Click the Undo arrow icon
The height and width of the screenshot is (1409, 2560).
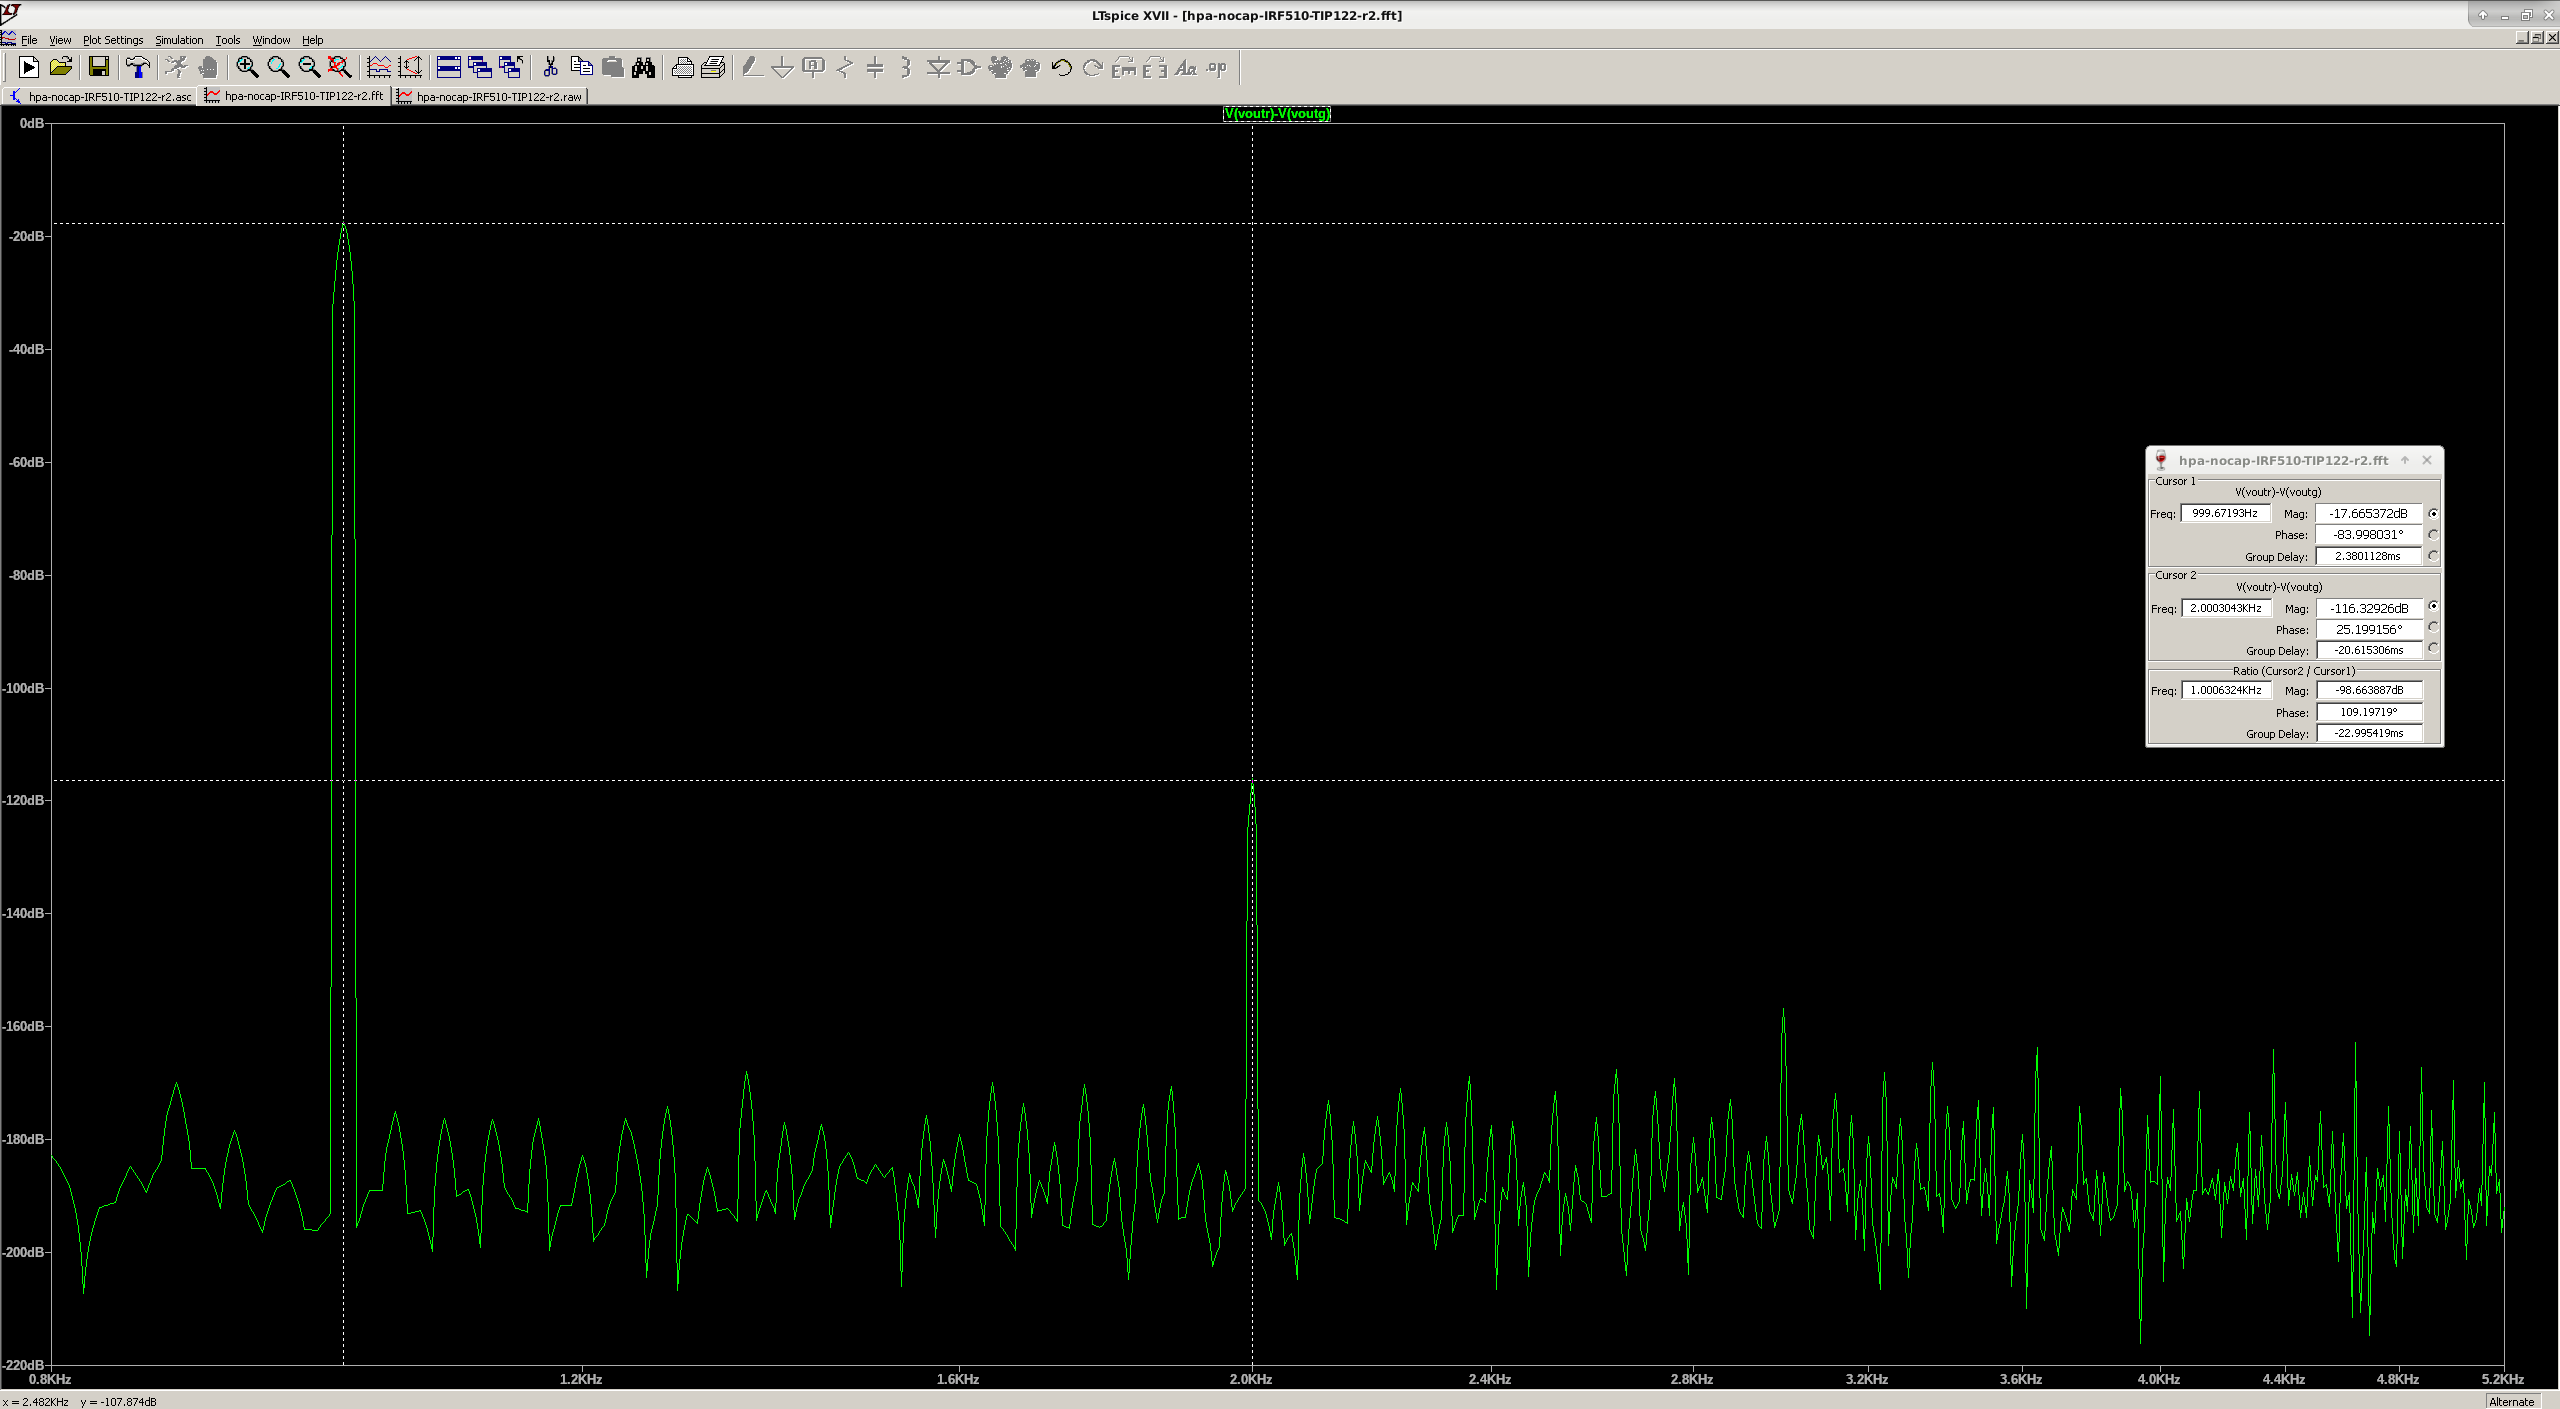click(x=1062, y=67)
